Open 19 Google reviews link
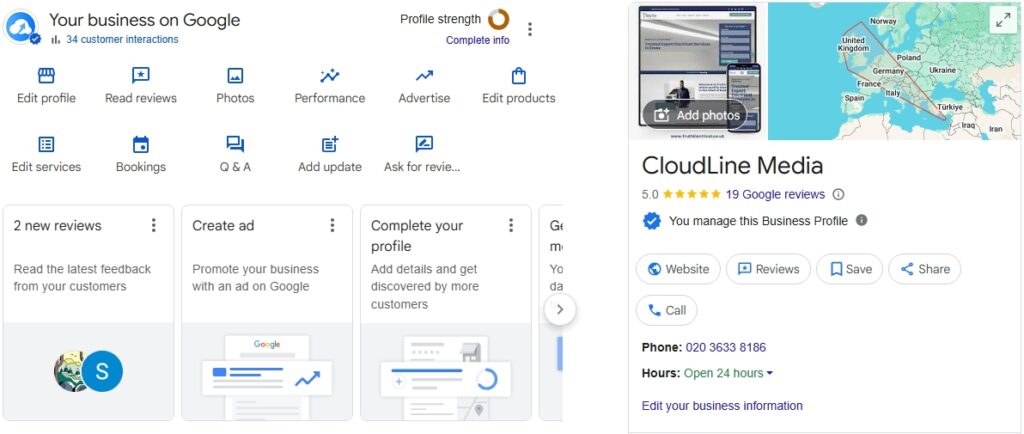 (775, 194)
